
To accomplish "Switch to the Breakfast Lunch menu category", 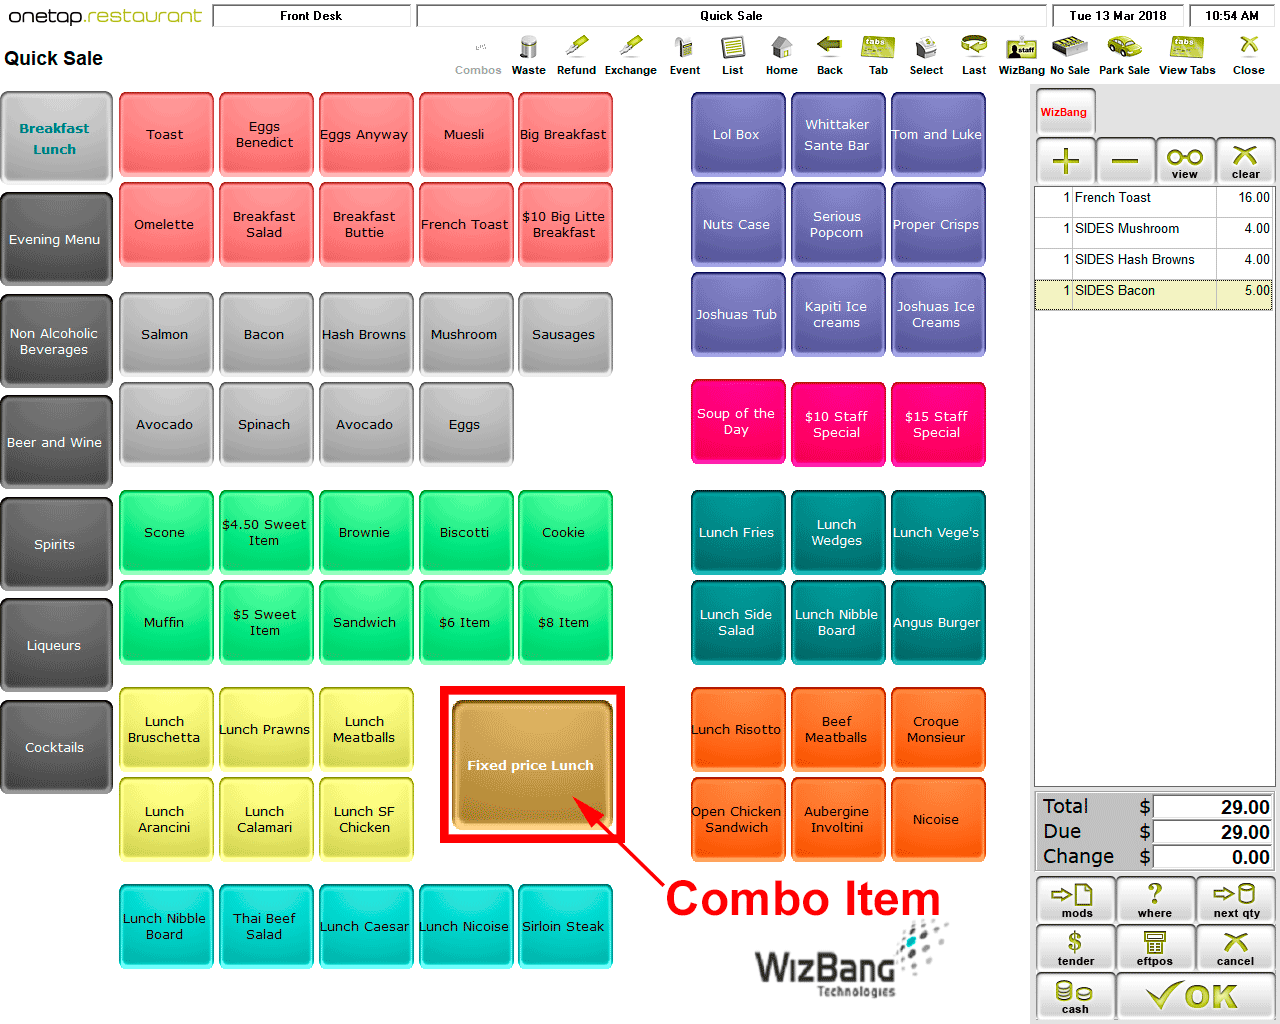I will [55, 138].
